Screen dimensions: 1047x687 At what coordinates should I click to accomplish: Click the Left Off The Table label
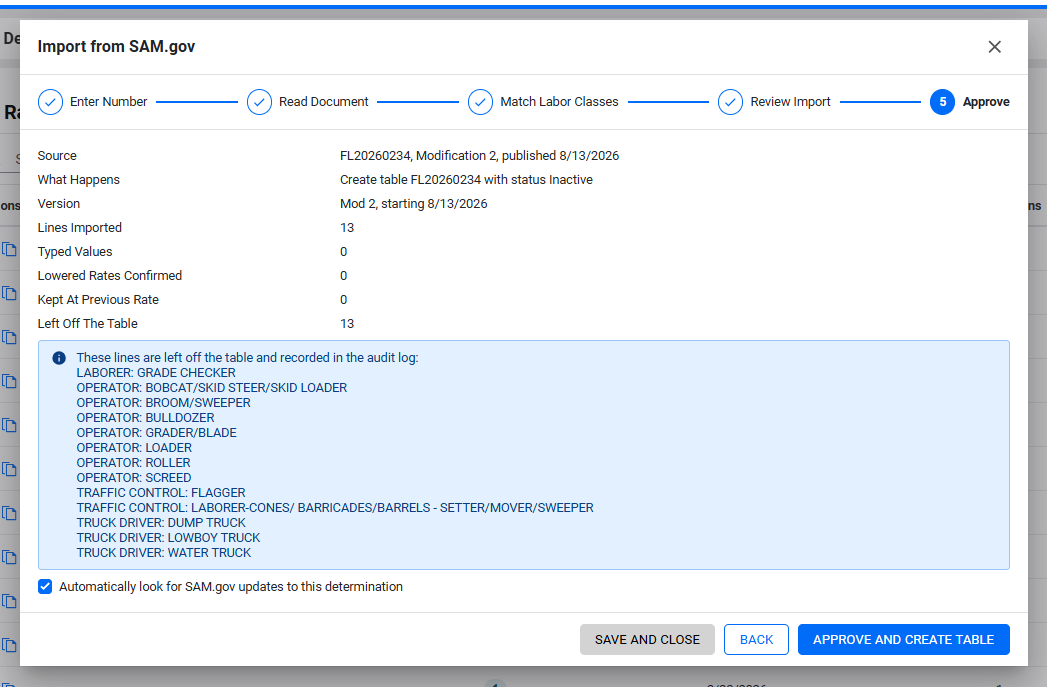87,324
